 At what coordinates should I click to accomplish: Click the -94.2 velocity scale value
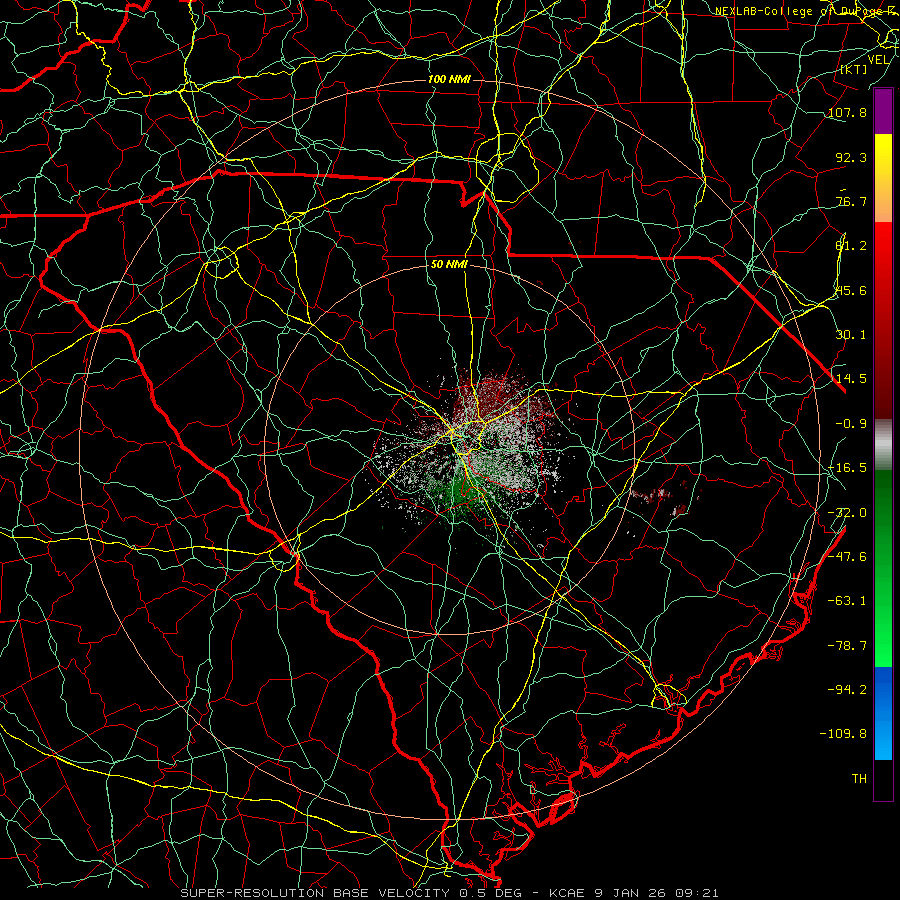847,689
